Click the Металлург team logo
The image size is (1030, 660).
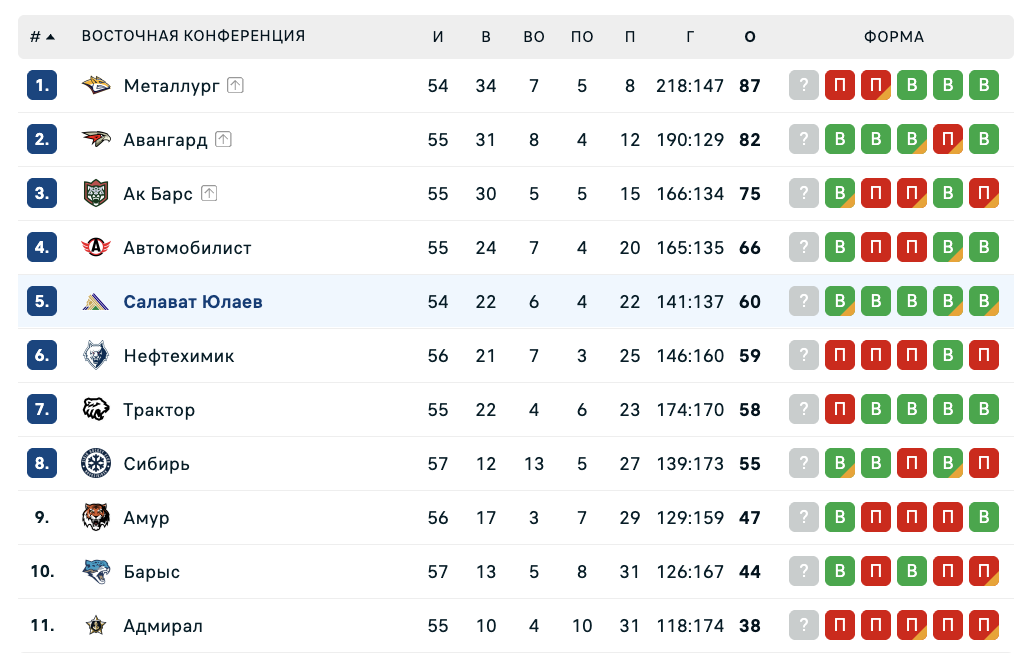coord(96,86)
